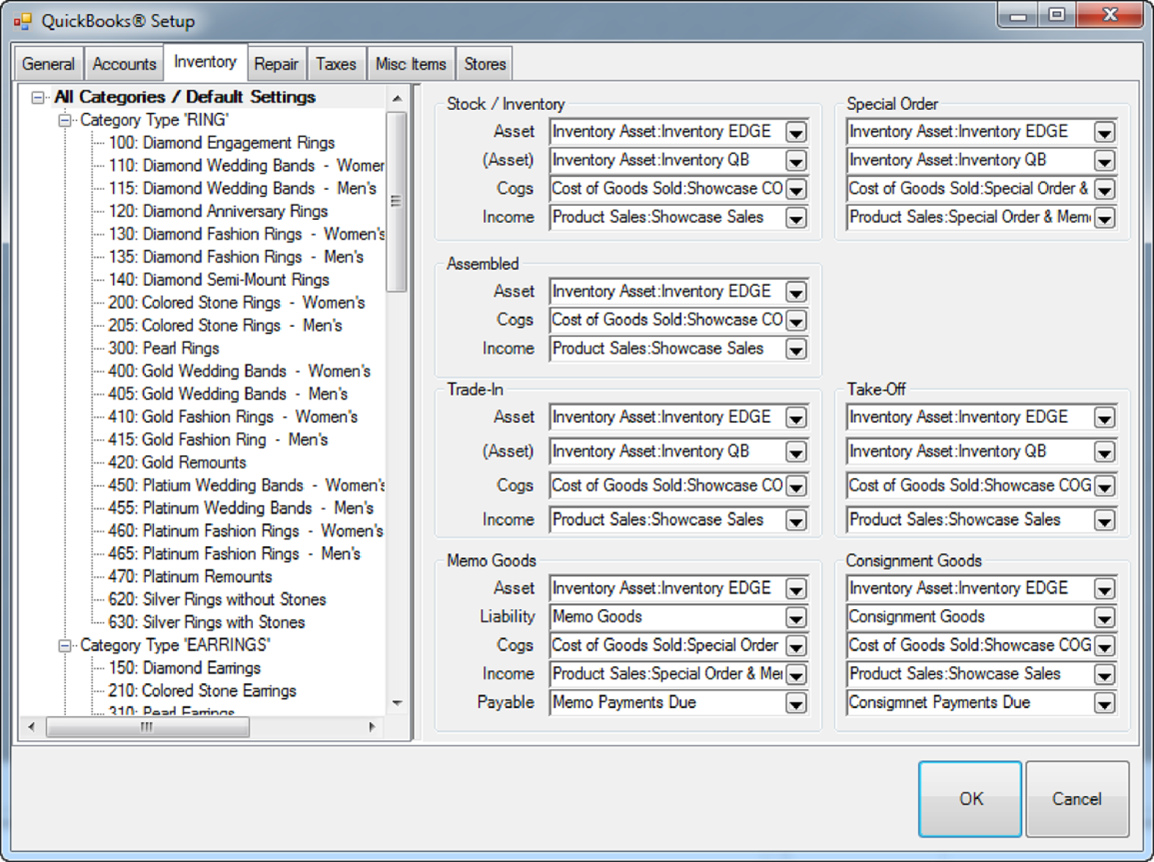Viewport: 1154px width, 862px height.
Task: Click the category tree scroll-down arrow
Action: (397, 703)
